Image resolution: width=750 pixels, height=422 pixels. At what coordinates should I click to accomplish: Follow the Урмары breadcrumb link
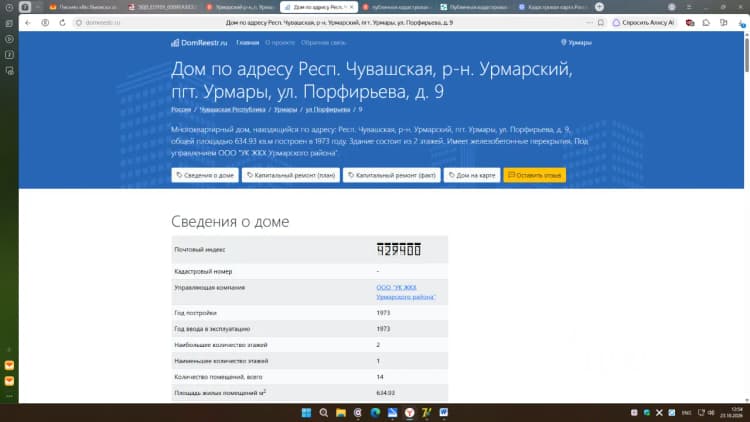[285, 110]
